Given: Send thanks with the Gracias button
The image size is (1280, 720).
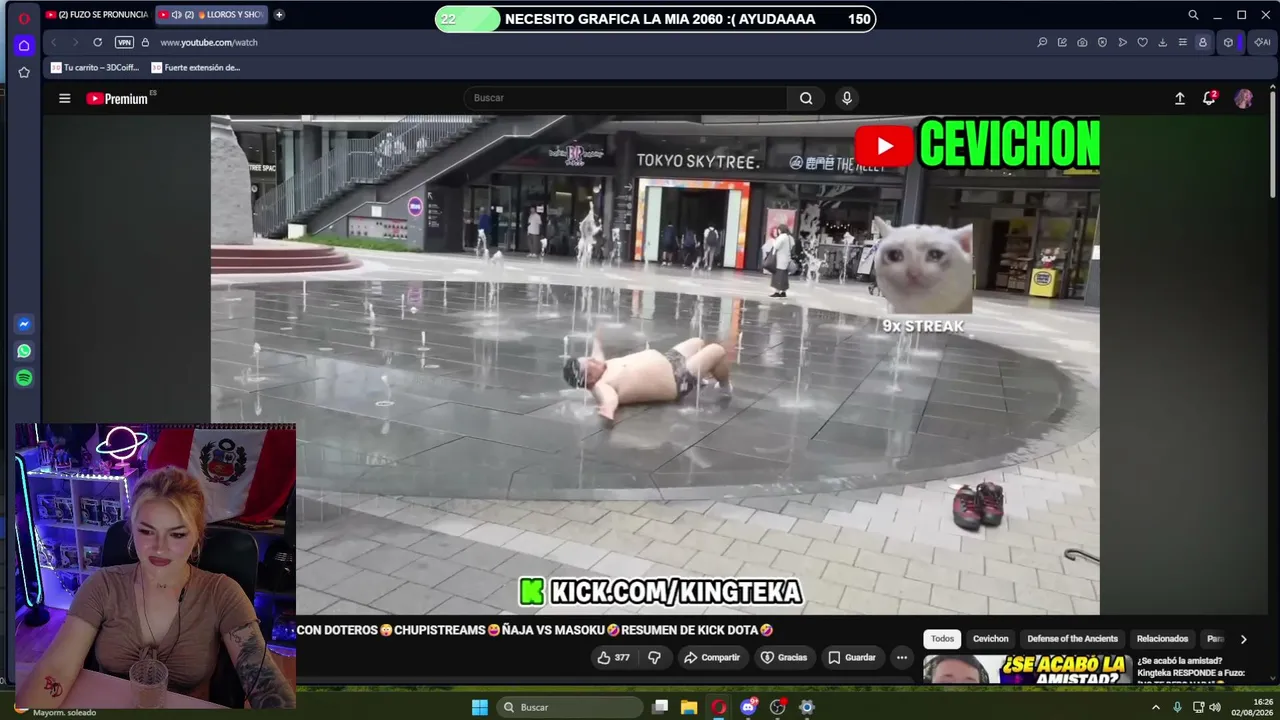Looking at the screenshot, I should [784, 658].
